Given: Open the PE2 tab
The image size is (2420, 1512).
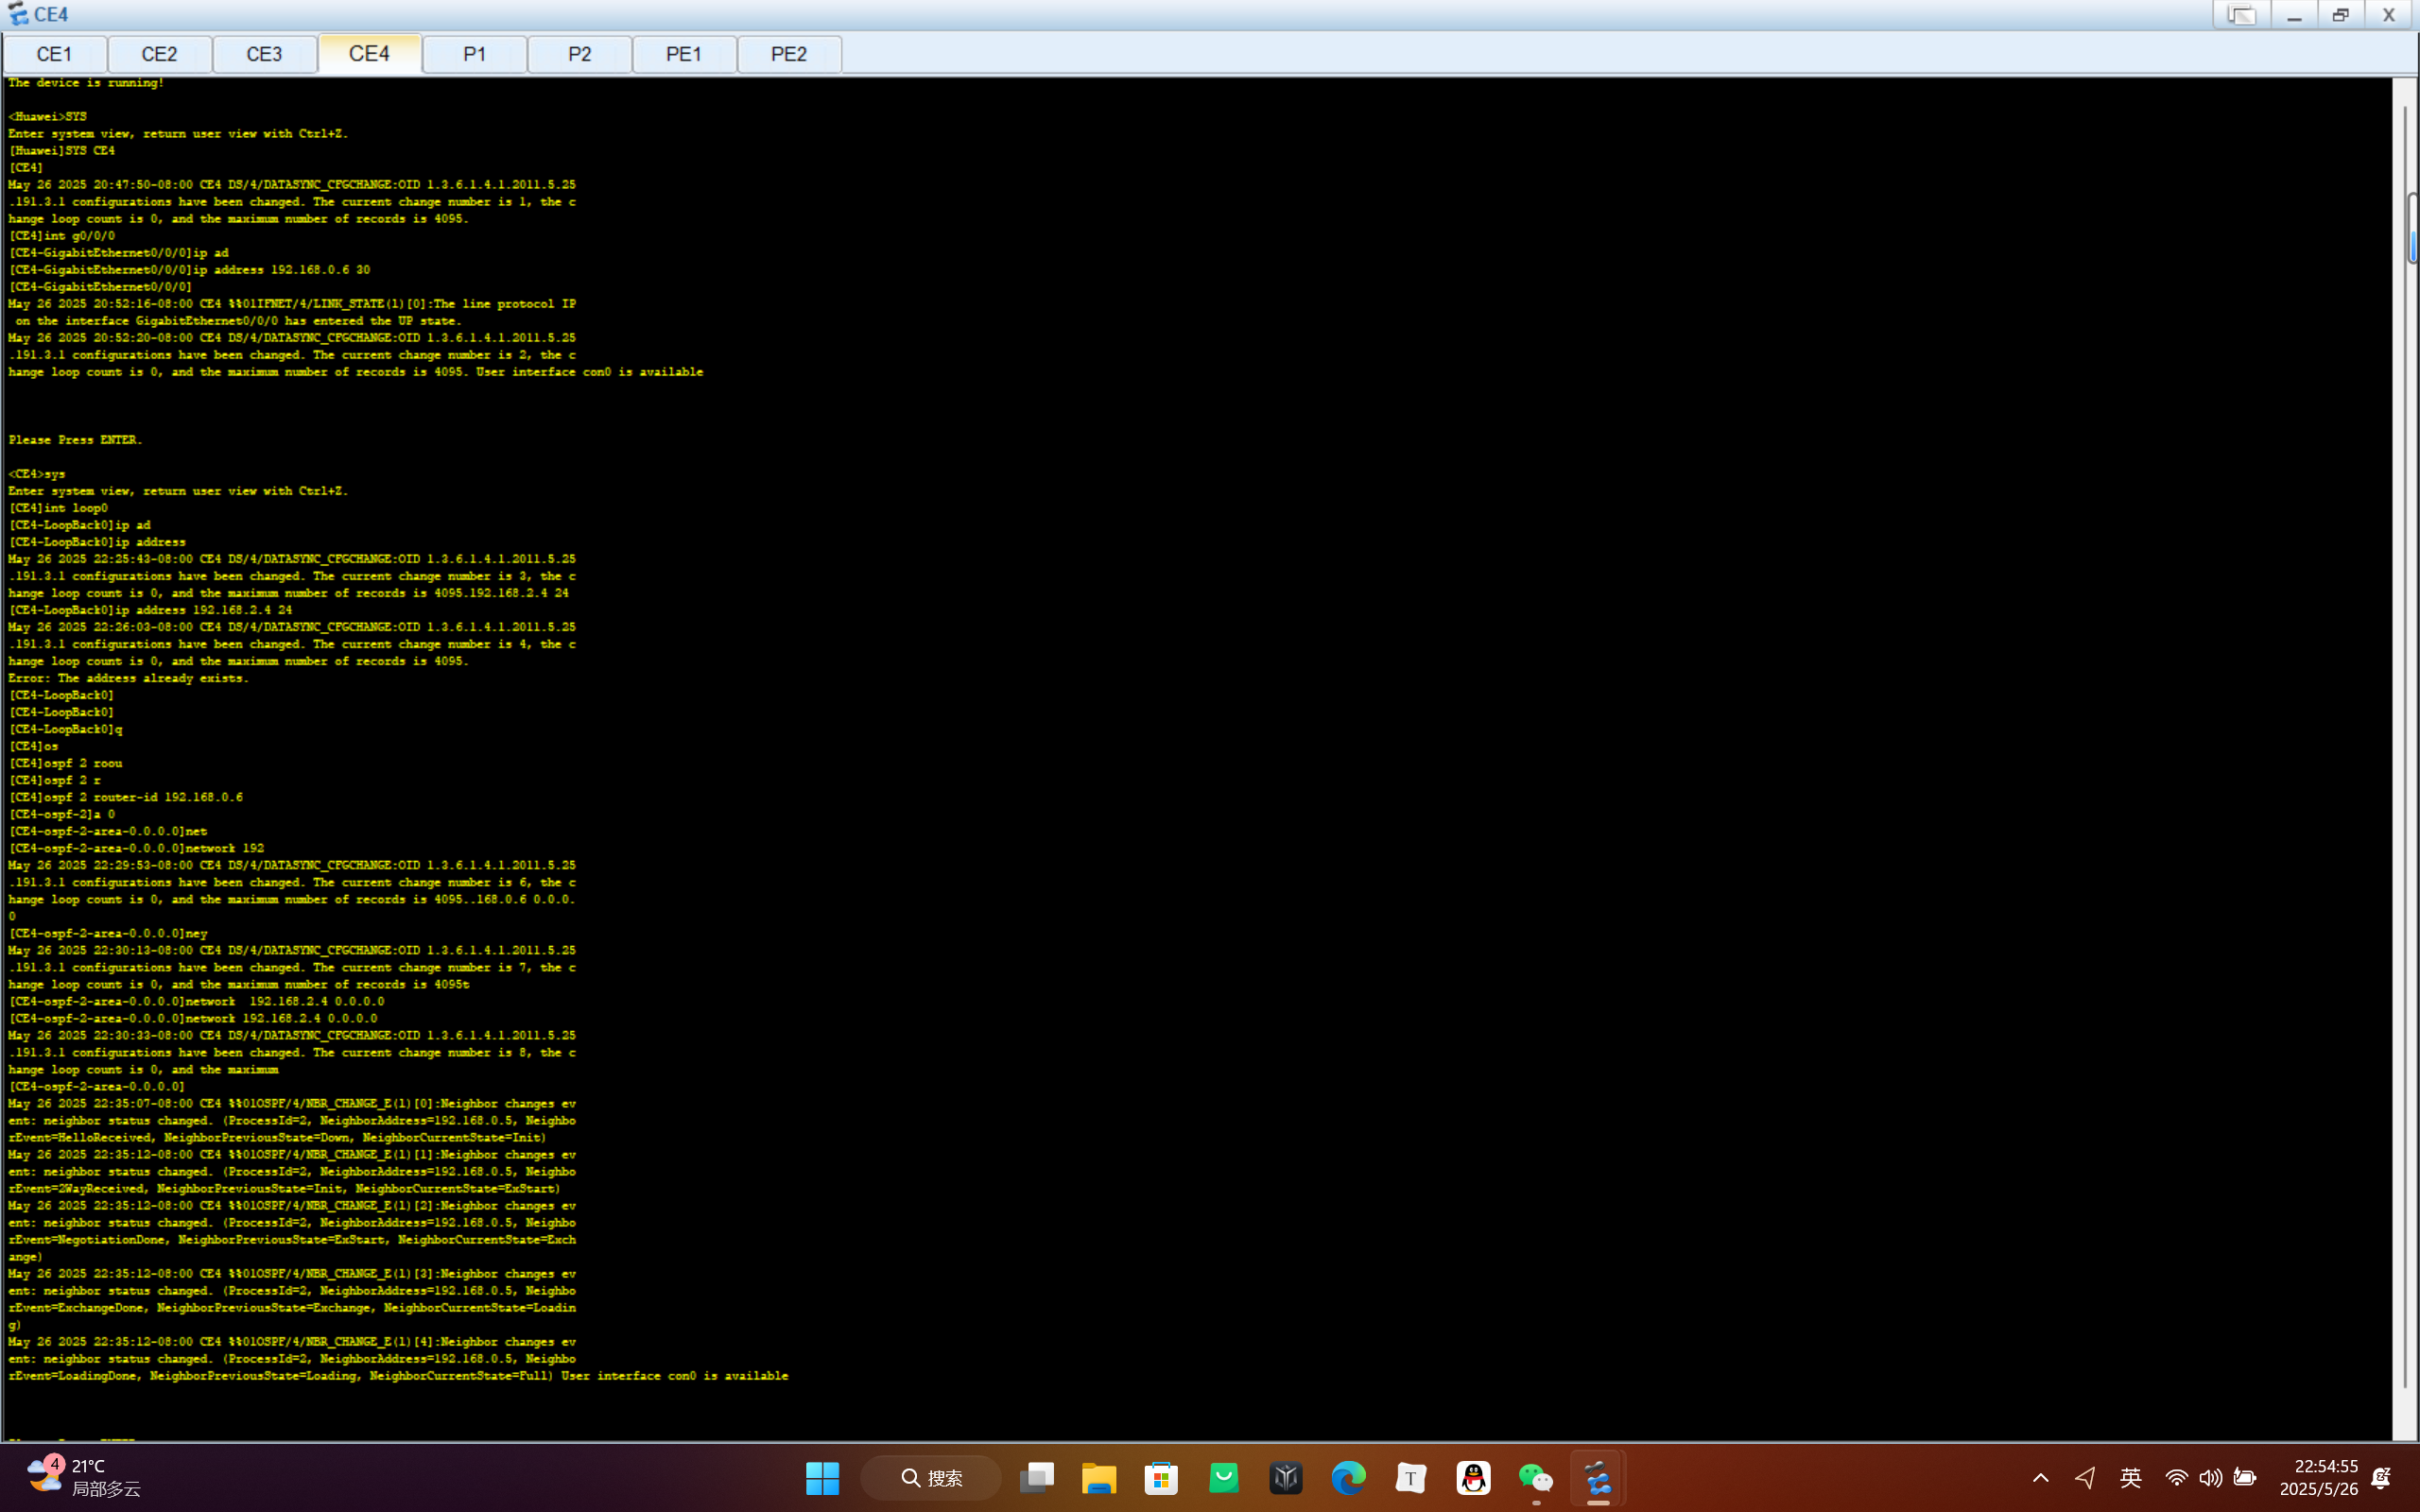Looking at the screenshot, I should 789,54.
